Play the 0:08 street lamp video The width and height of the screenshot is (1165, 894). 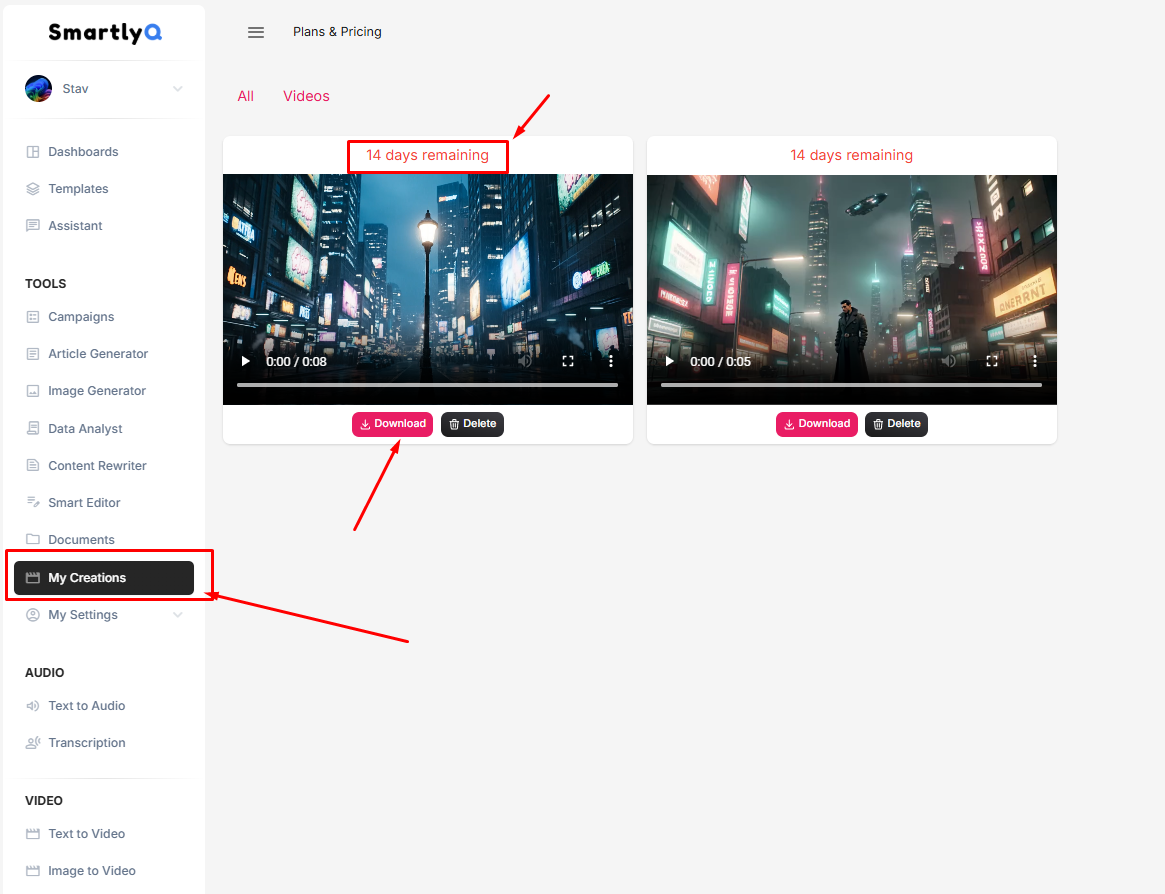click(246, 361)
